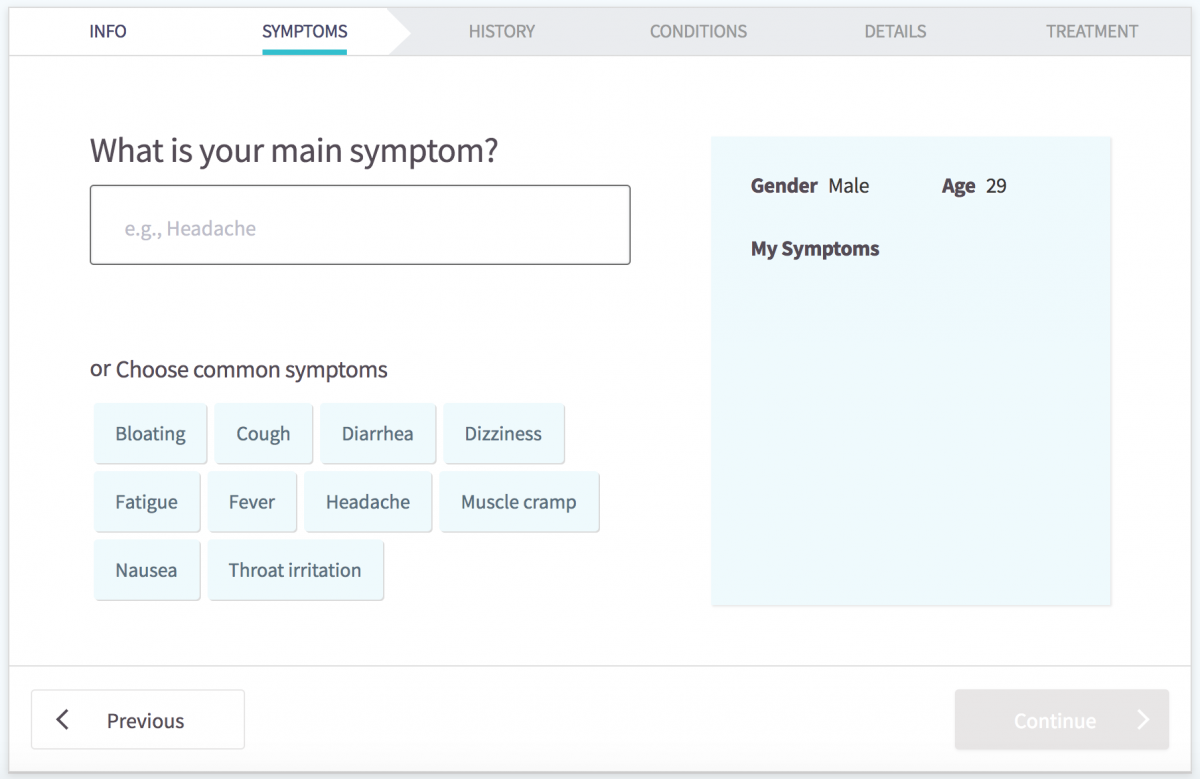The width and height of the screenshot is (1200, 779).
Task: Click the left chevron icon on Previous
Action: tap(63, 720)
